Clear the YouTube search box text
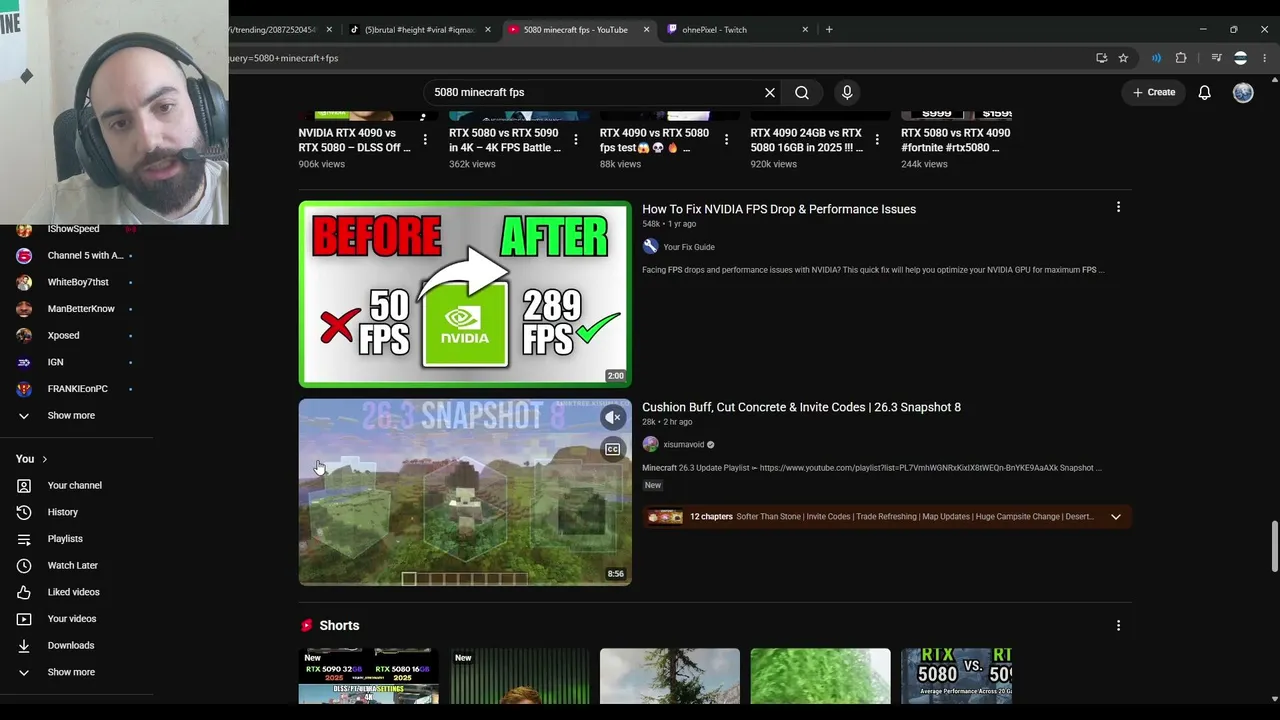This screenshot has height=720, width=1280. coord(770,92)
